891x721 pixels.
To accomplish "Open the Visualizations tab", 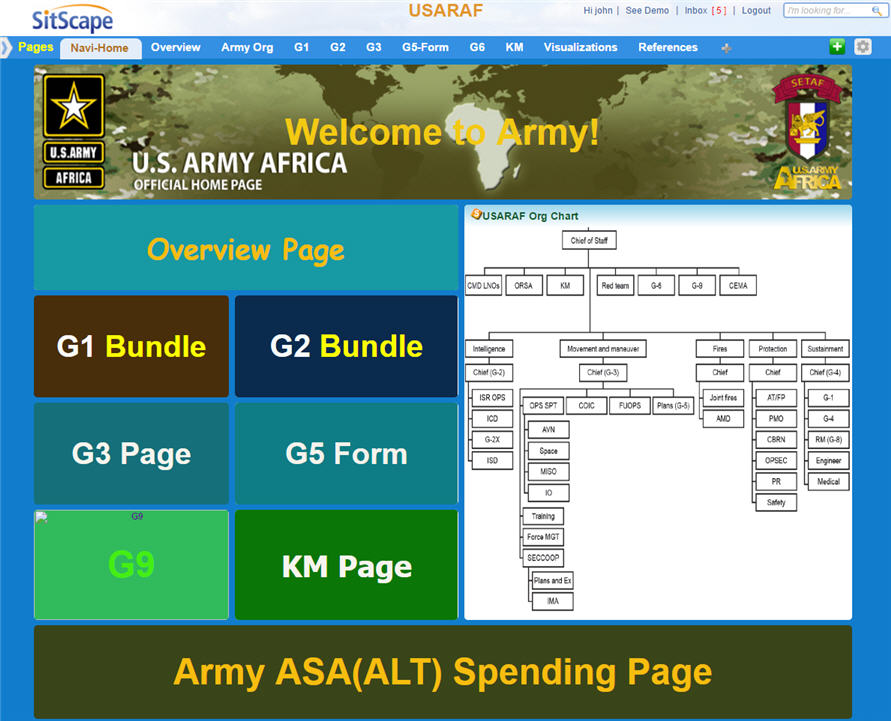I will (580, 47).
